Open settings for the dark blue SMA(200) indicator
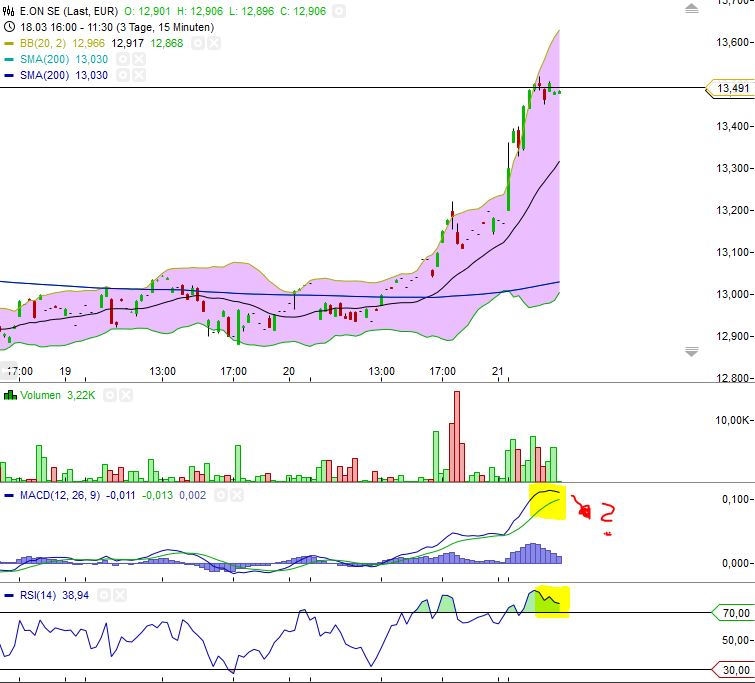The height and width of the screenshot is (683, 755). 123,75
